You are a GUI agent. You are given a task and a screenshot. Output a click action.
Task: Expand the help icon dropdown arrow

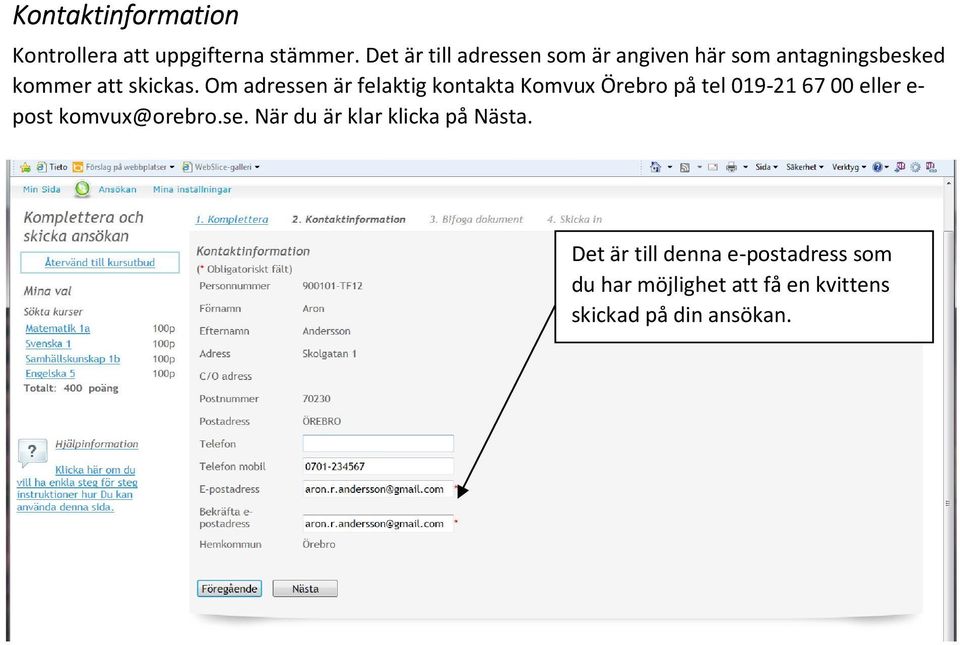887,167
